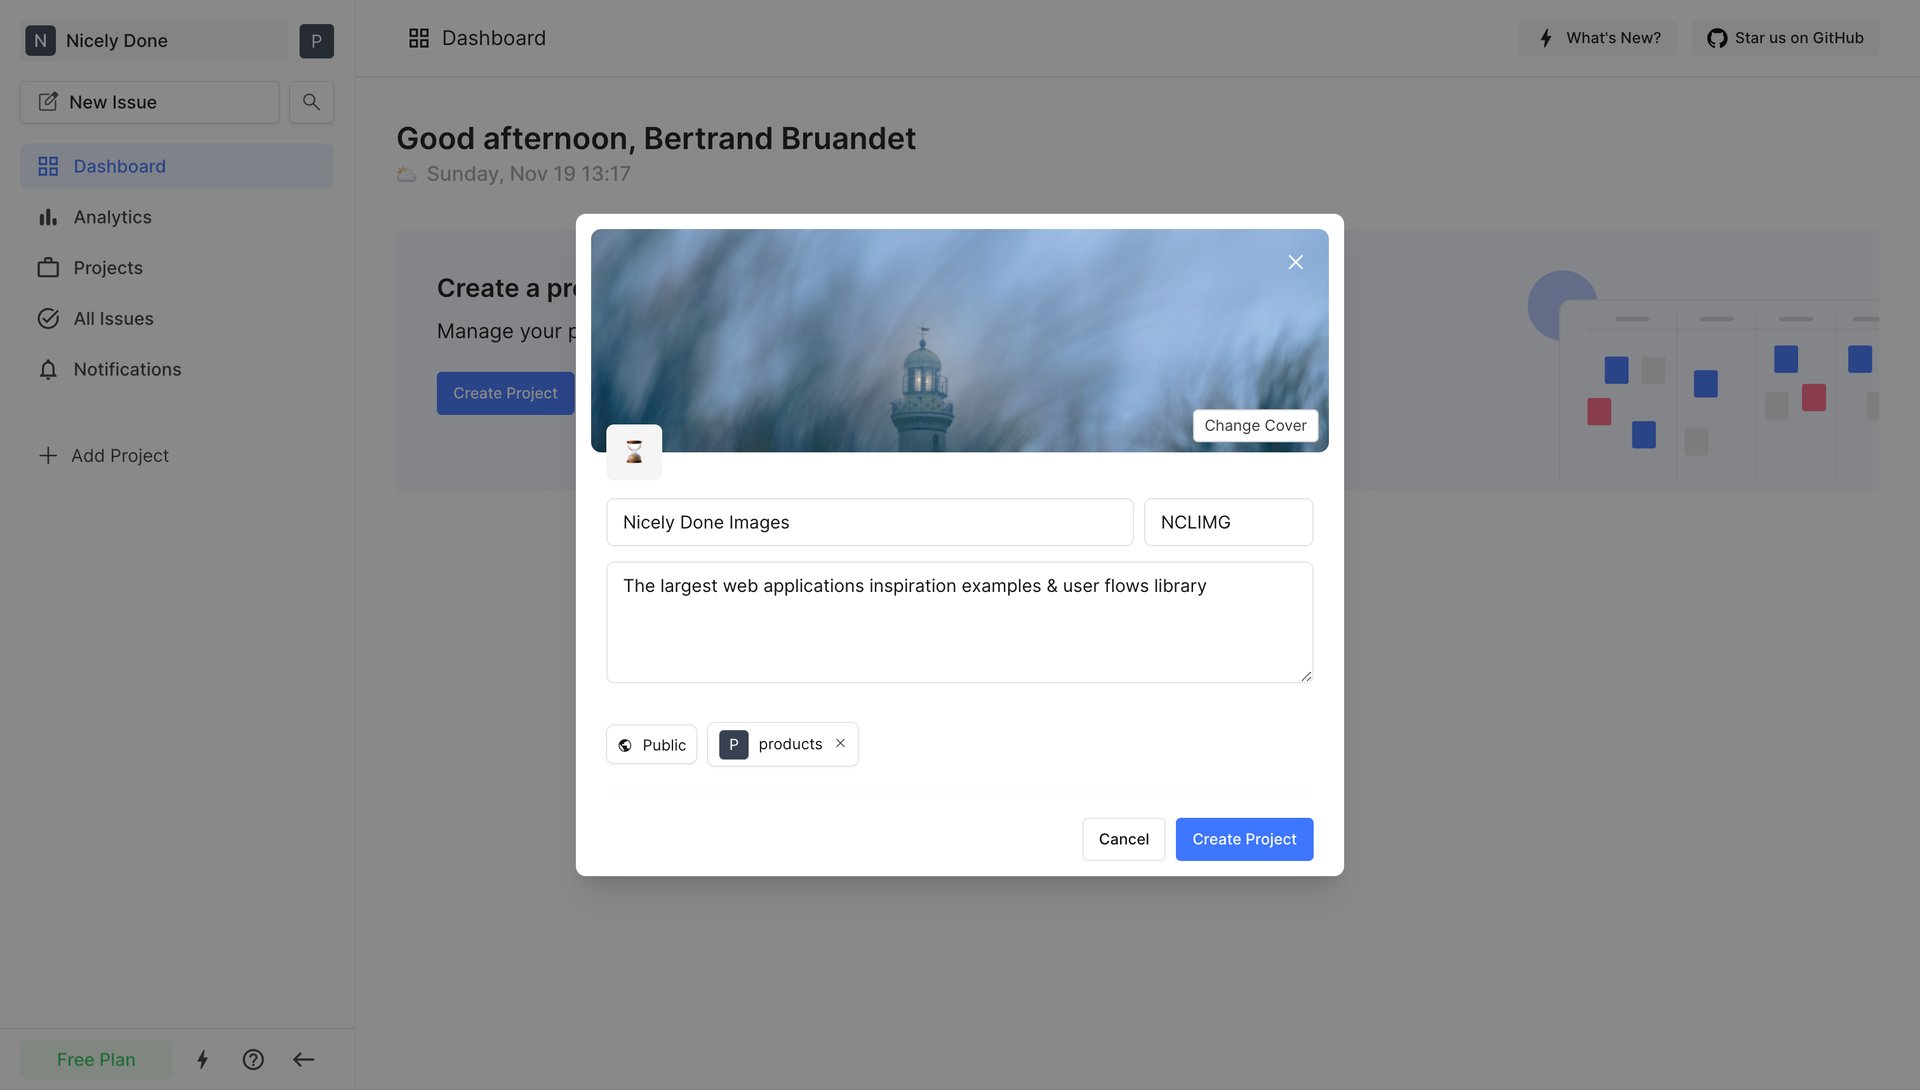1920x1090 pixels.
Task: Open All Issues in sidebar
Action: coord(113,319)
